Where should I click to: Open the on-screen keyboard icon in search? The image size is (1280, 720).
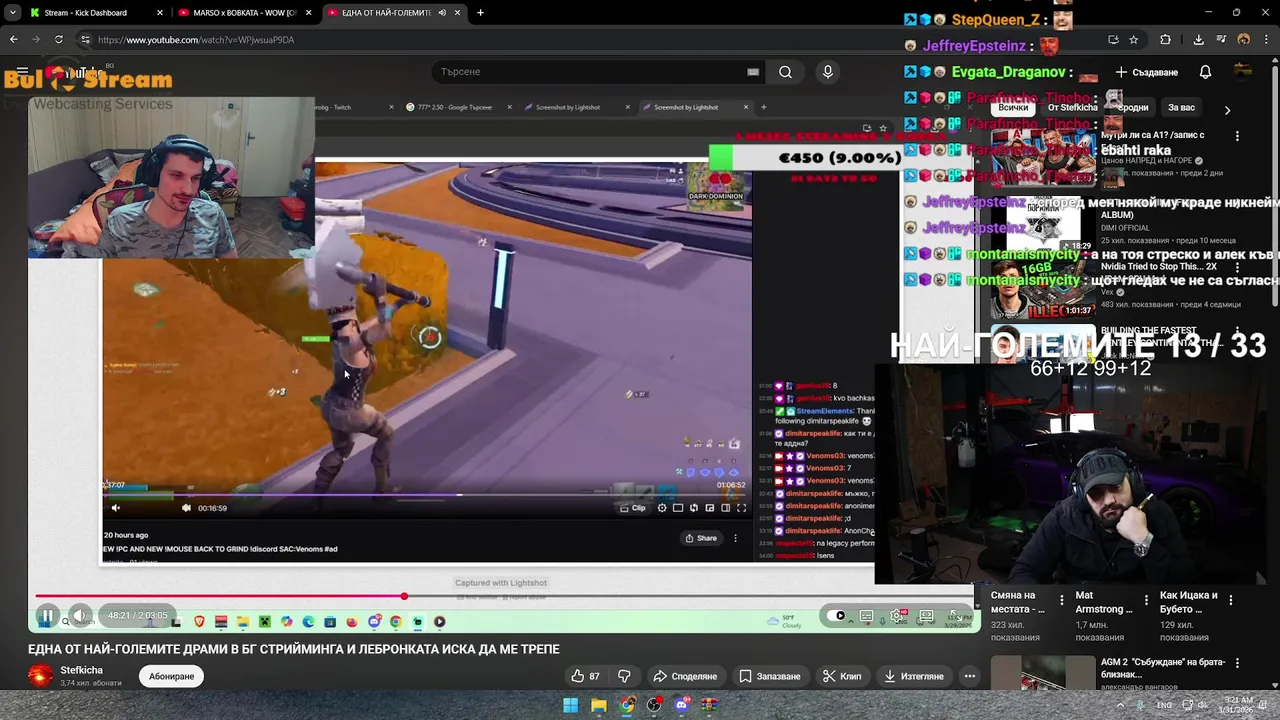(753, 72)
